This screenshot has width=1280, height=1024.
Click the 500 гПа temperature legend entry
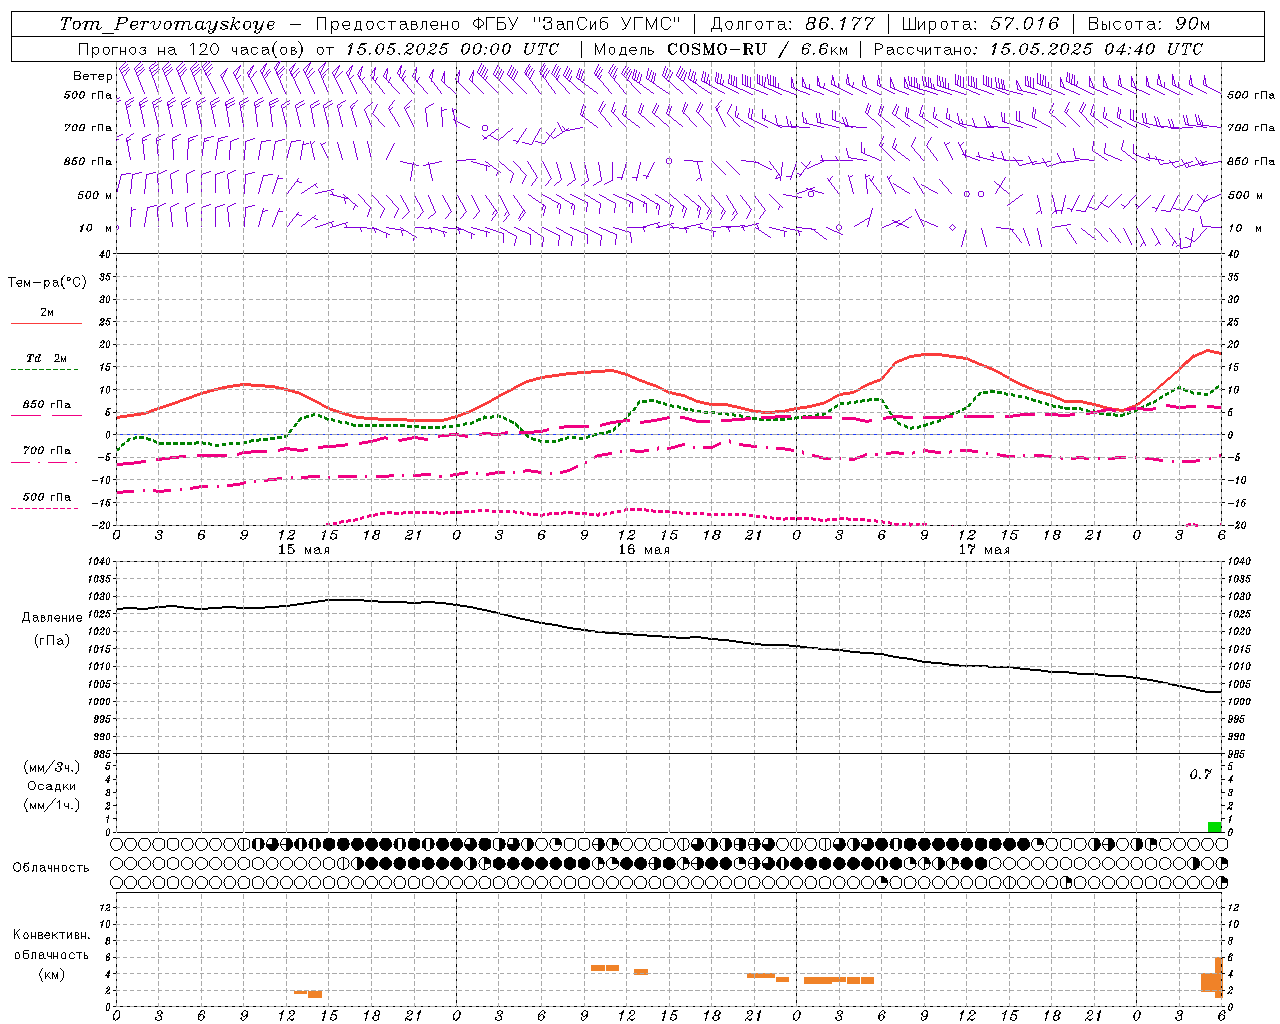pos(46,497)
